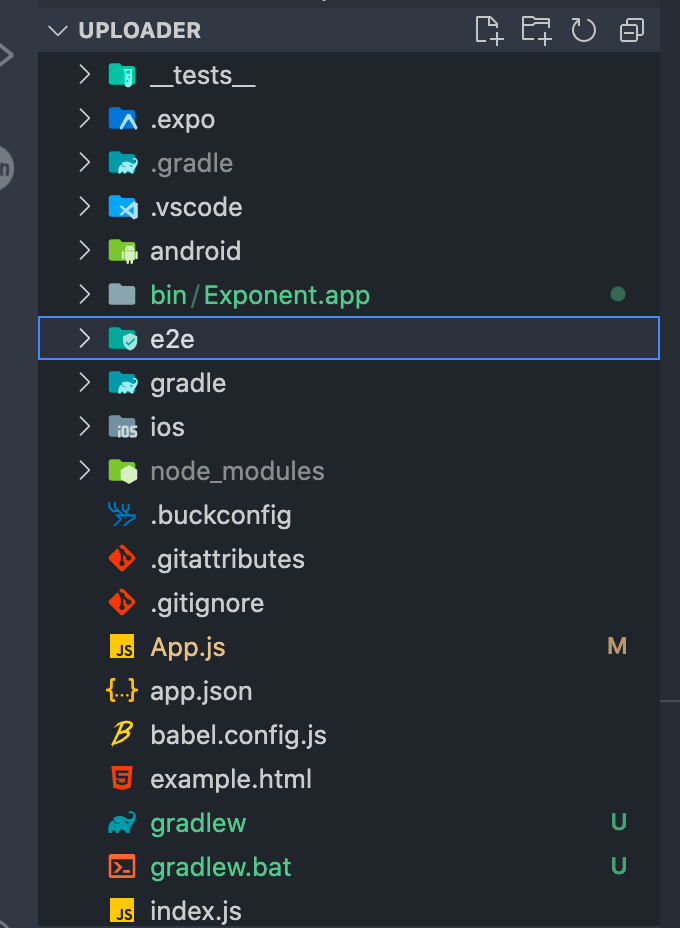
Task: Click the M modified badge beside App.js
Action: click(617, 646)
